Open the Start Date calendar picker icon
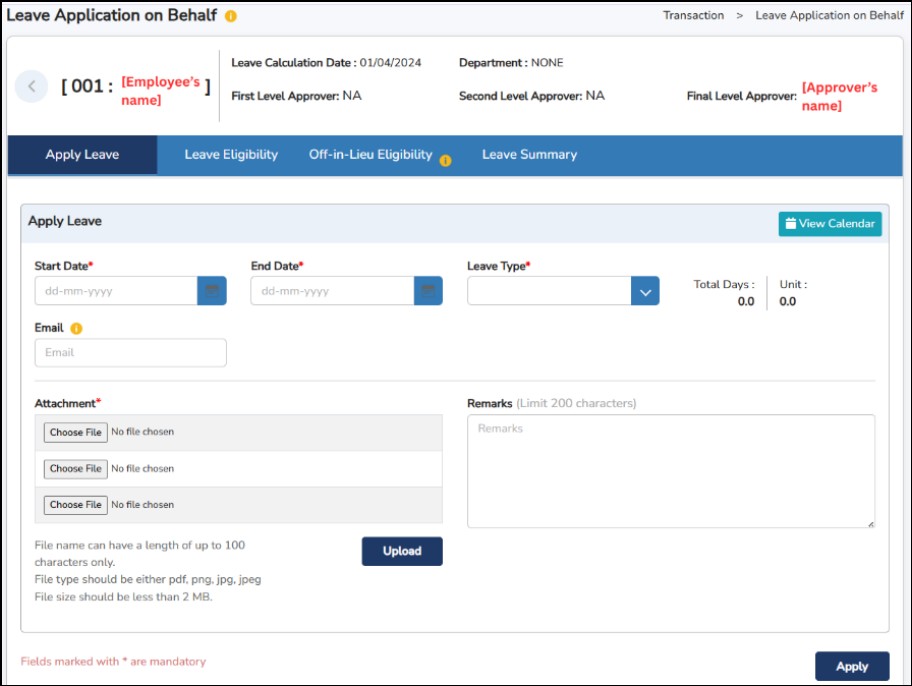The width and height of the screenshot is (912, 686). click(x=212, y=291)
